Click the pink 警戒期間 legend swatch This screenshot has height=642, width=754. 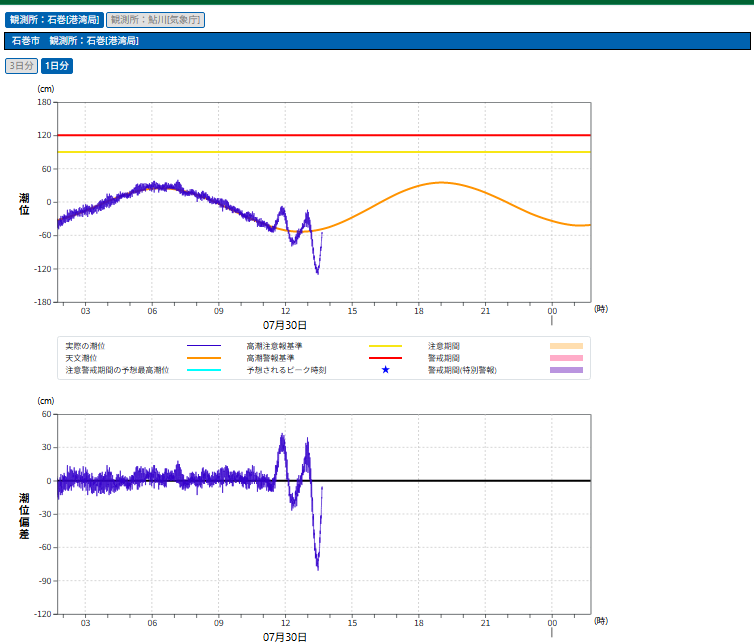(566, 357)
